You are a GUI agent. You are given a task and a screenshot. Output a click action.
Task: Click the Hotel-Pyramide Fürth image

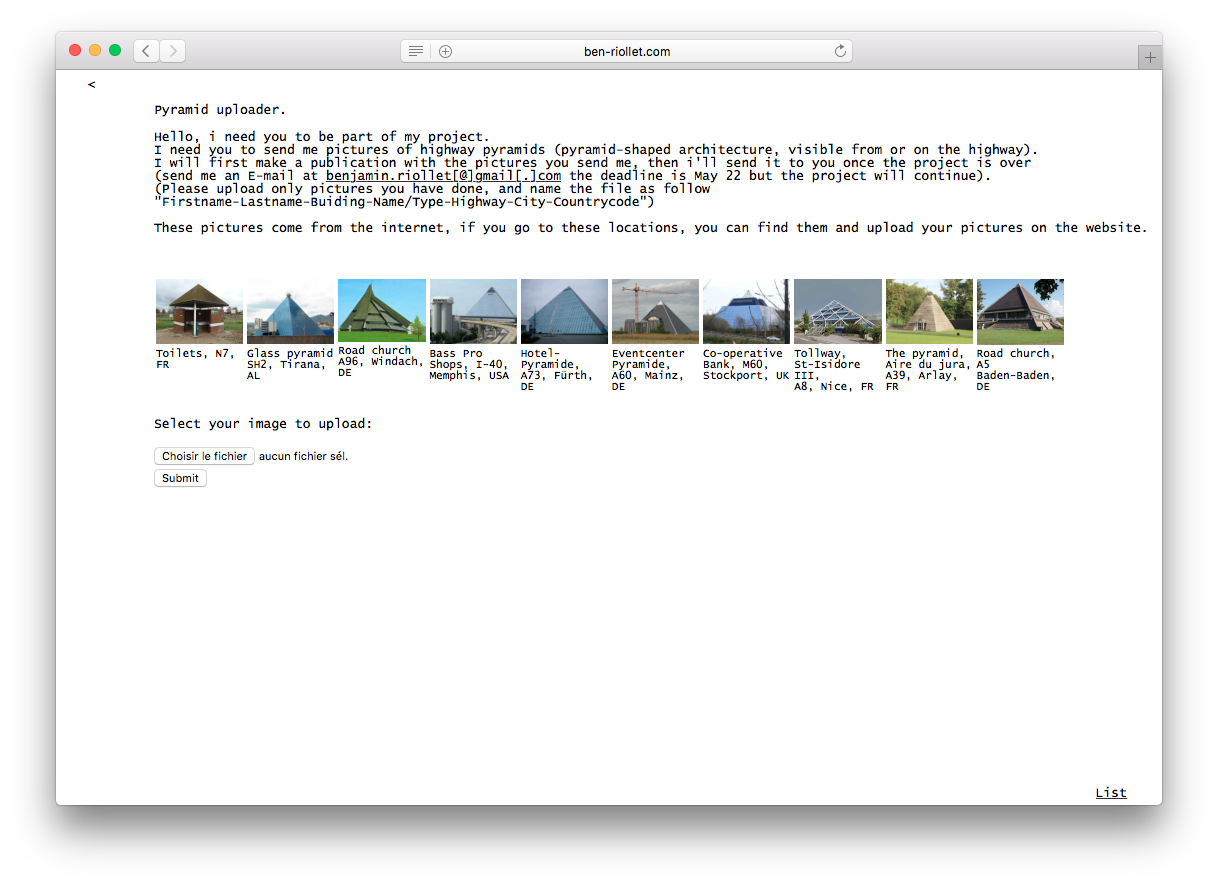coord(564,312)
